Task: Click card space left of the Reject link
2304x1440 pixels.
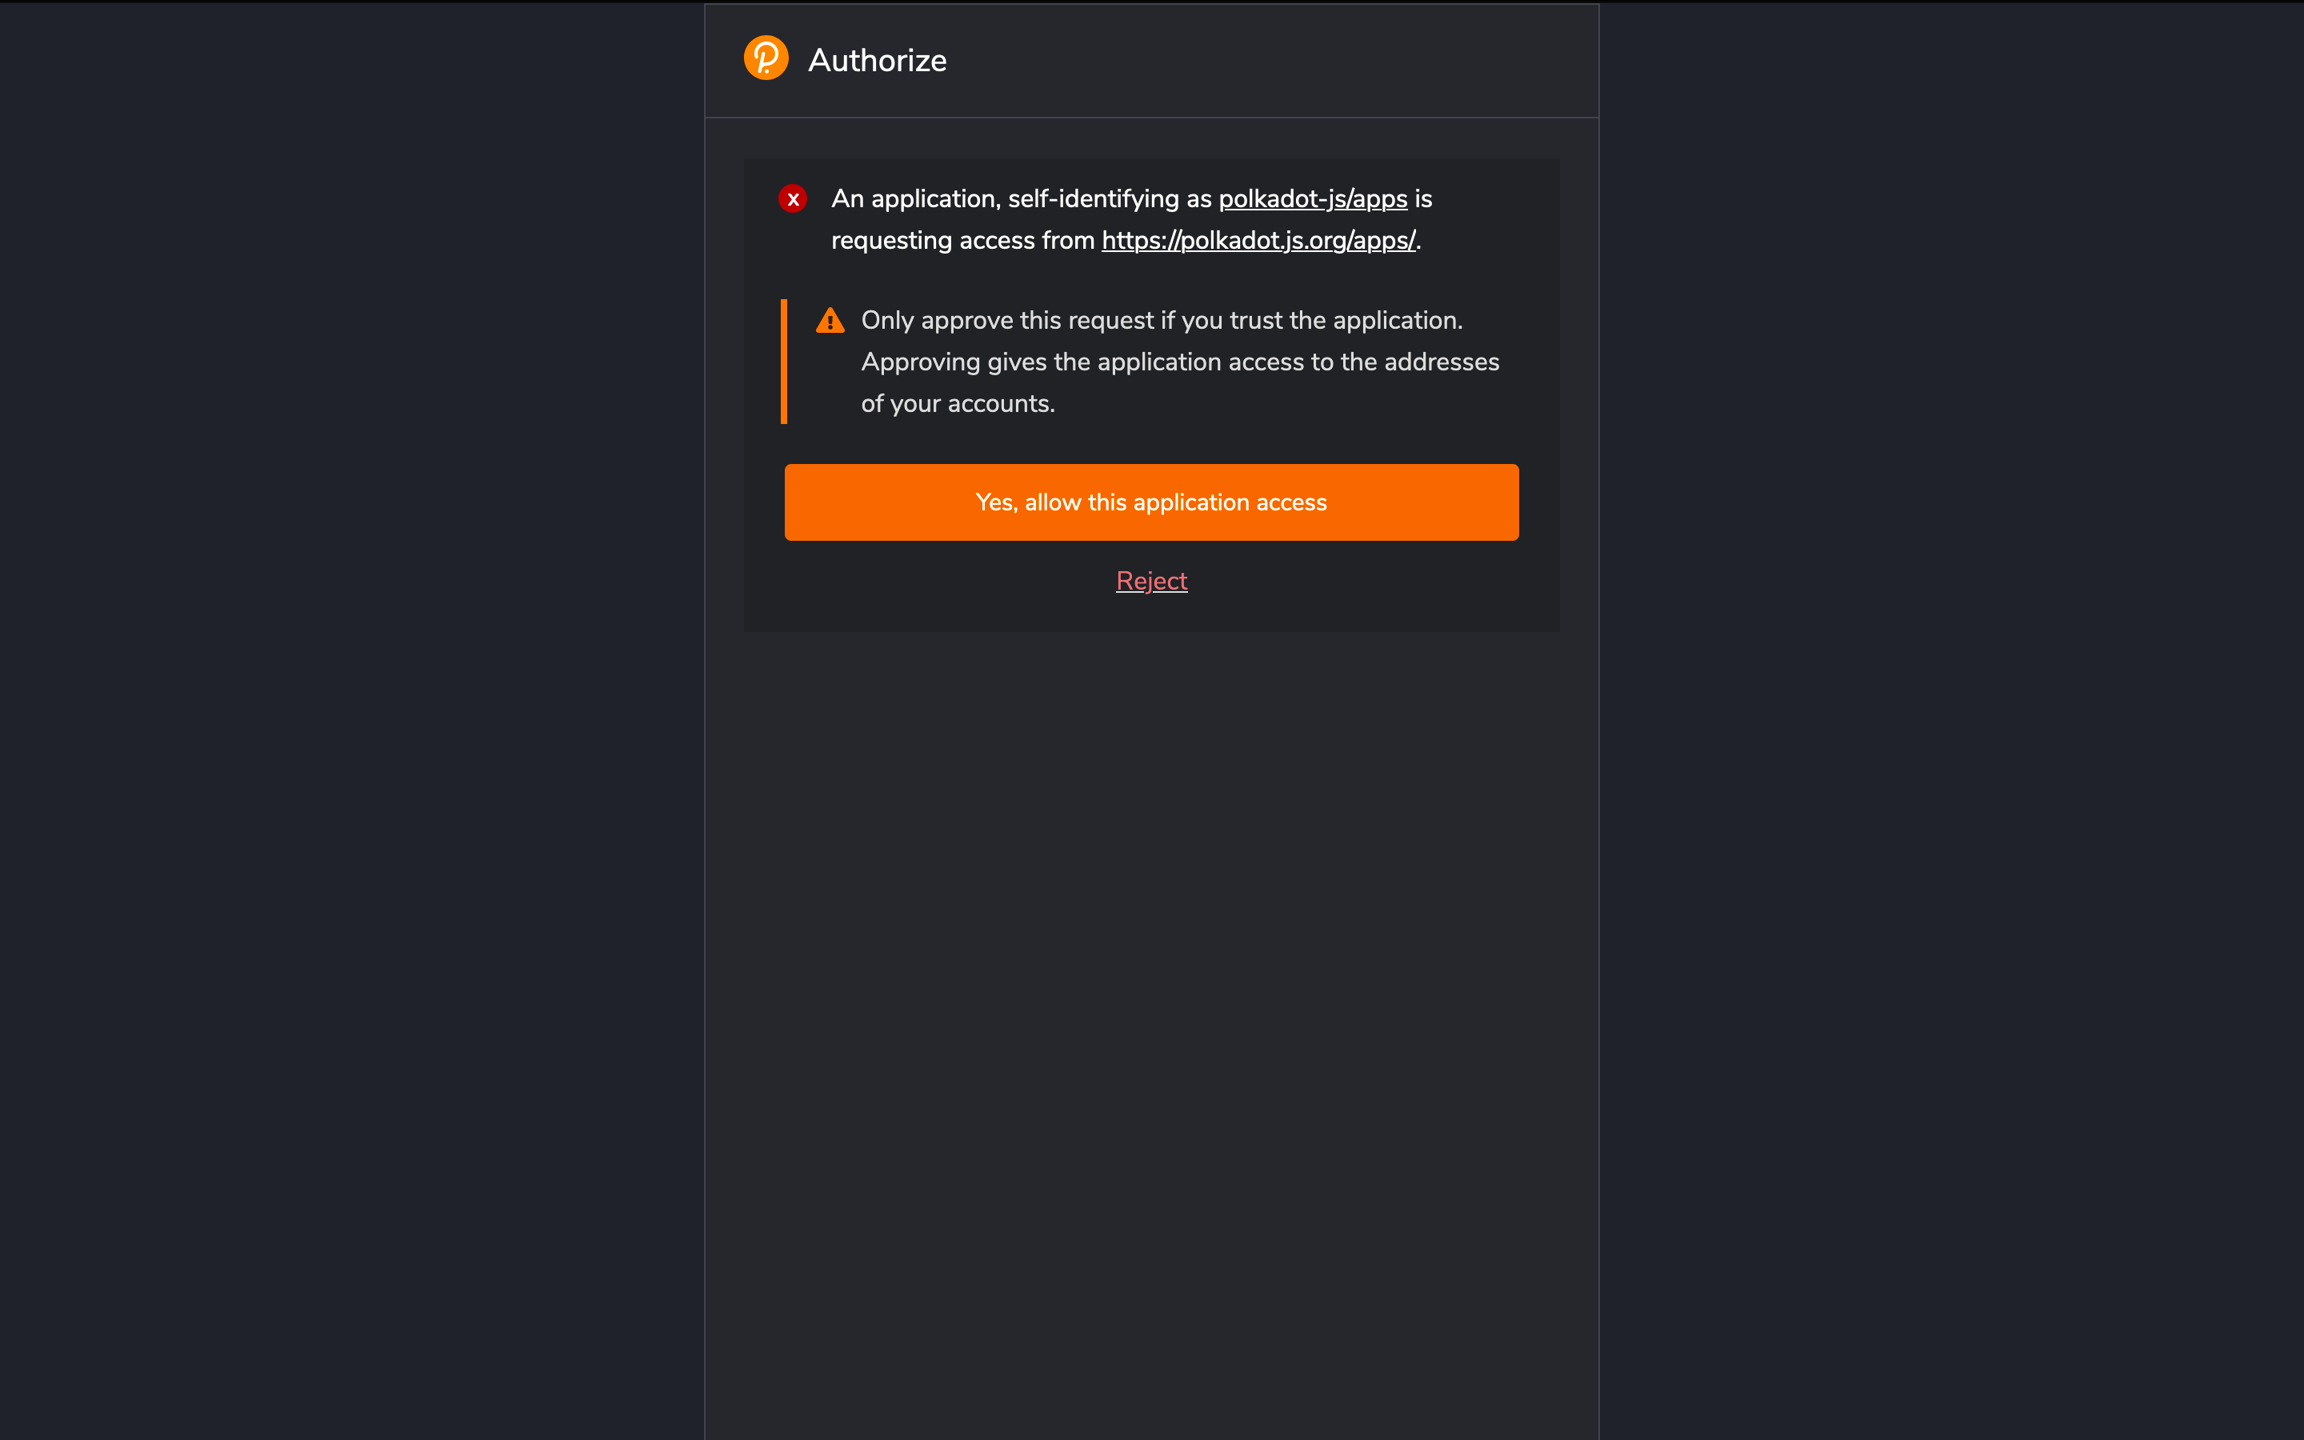Action: [x=930, y=581]
